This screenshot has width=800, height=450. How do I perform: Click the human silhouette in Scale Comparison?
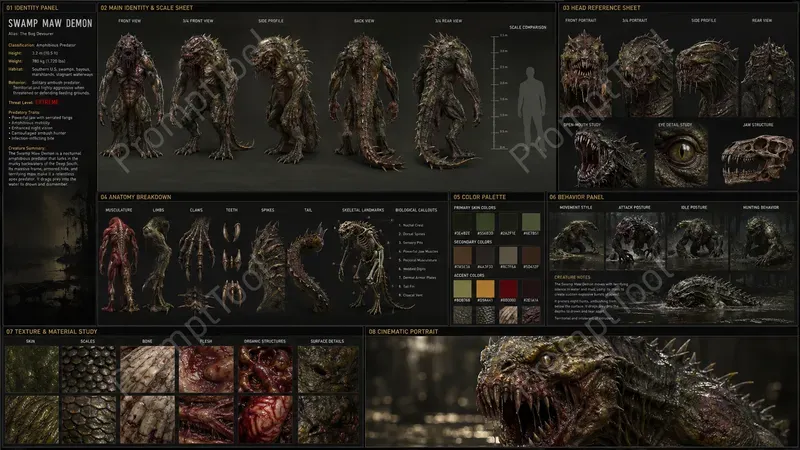tap(531, 110)
